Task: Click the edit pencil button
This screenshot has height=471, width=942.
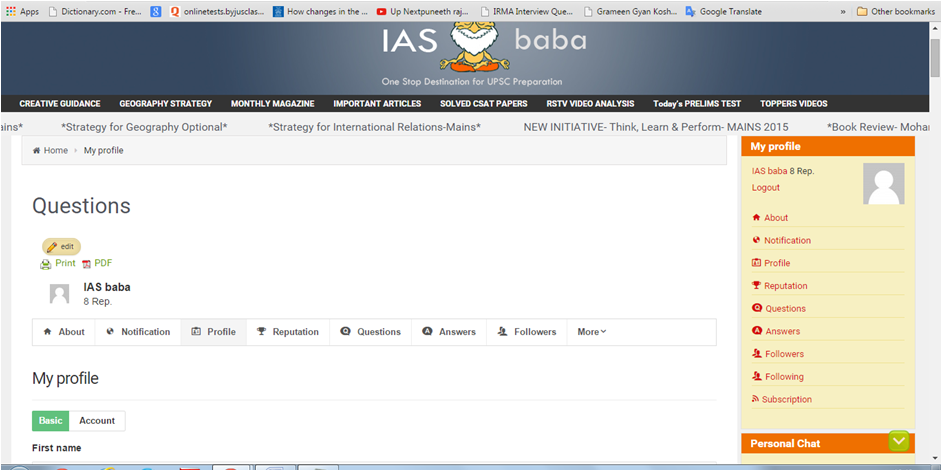Action: point(61,246)
